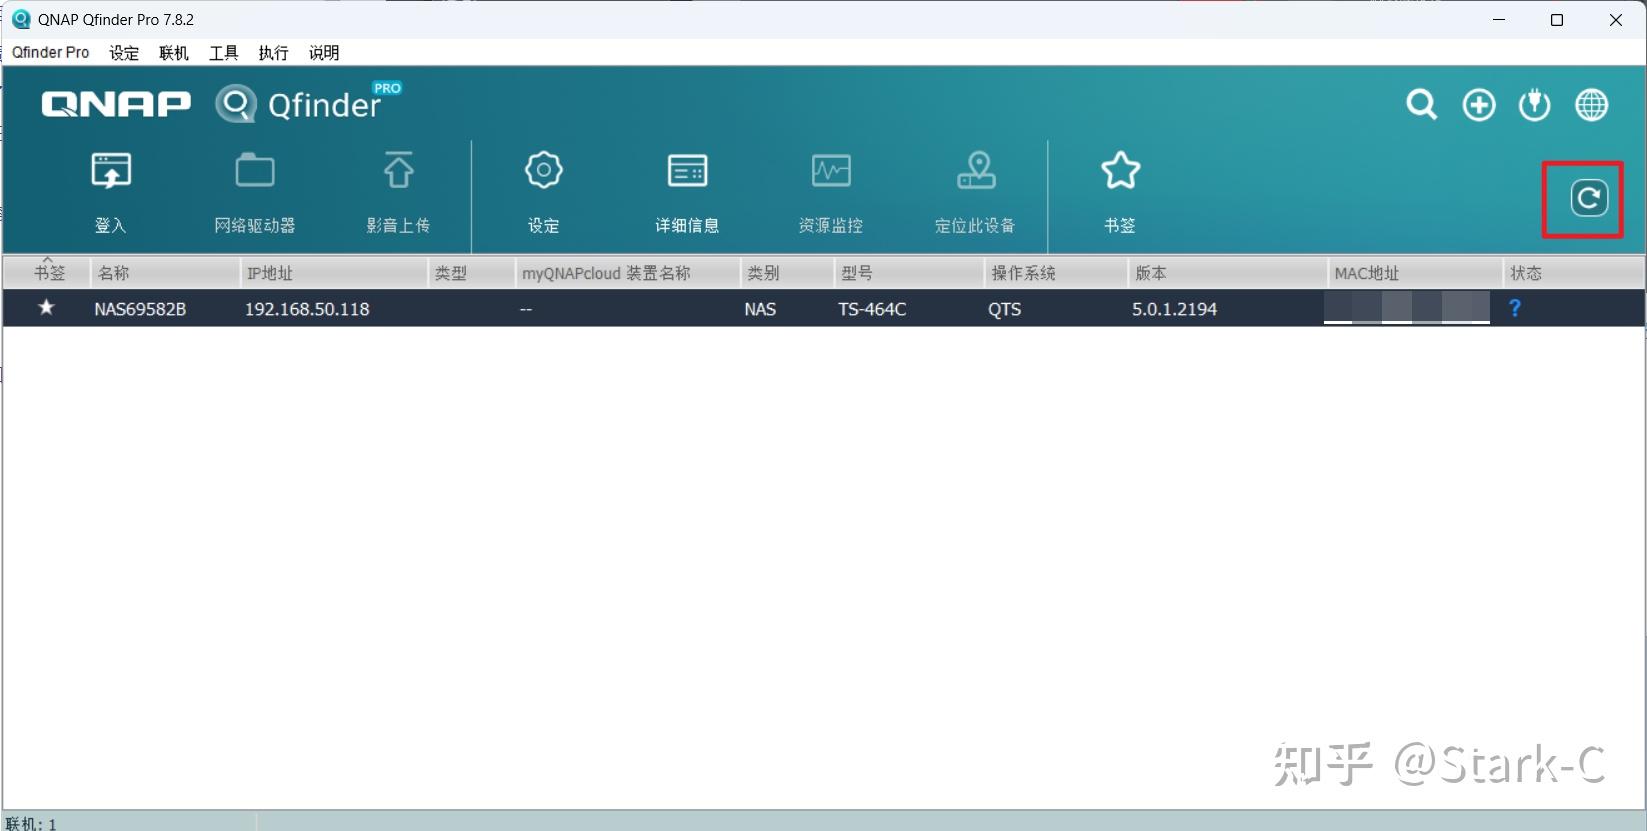Click the add device plus icon
This screenshot has width=1647, height=831.
pos(1479,105)
